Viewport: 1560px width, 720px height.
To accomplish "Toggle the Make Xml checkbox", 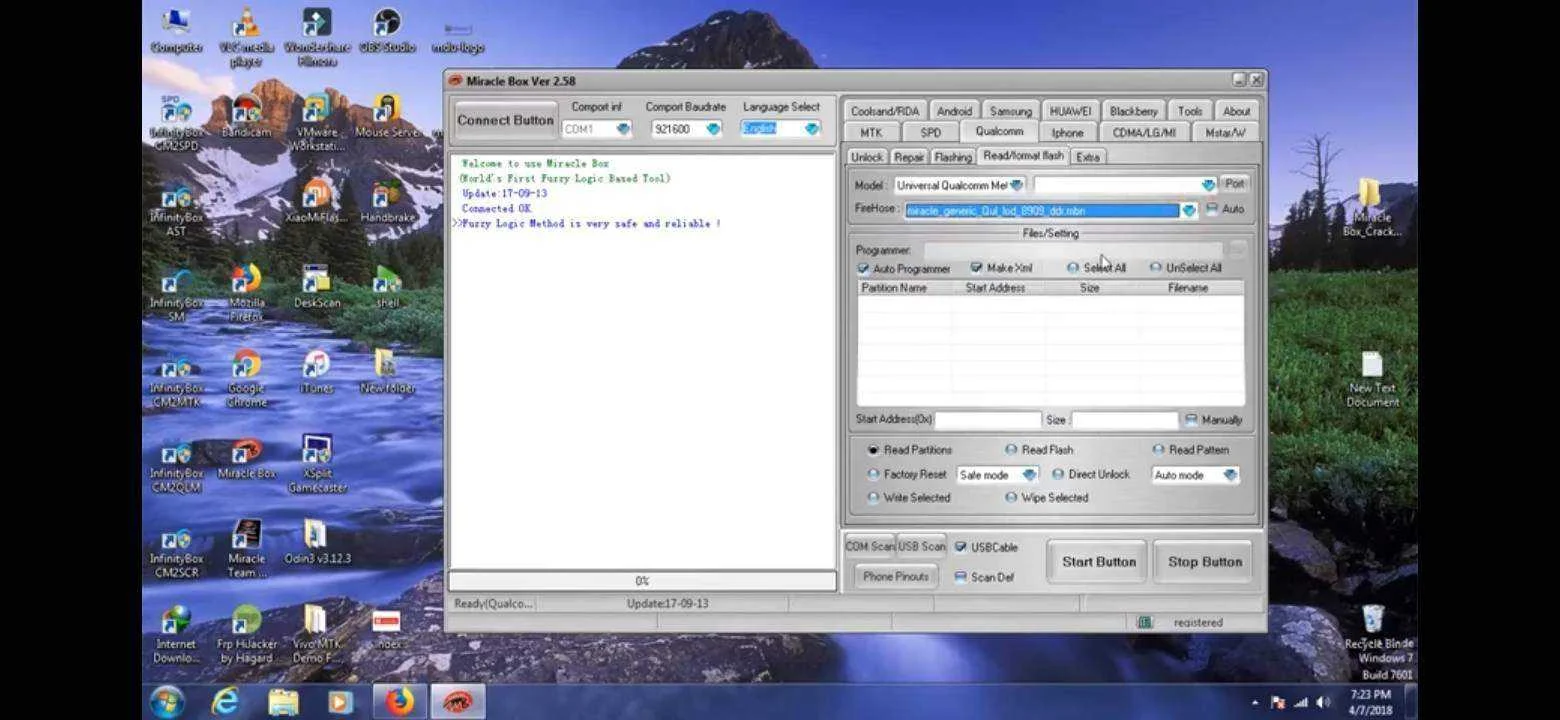I will 976,268.
